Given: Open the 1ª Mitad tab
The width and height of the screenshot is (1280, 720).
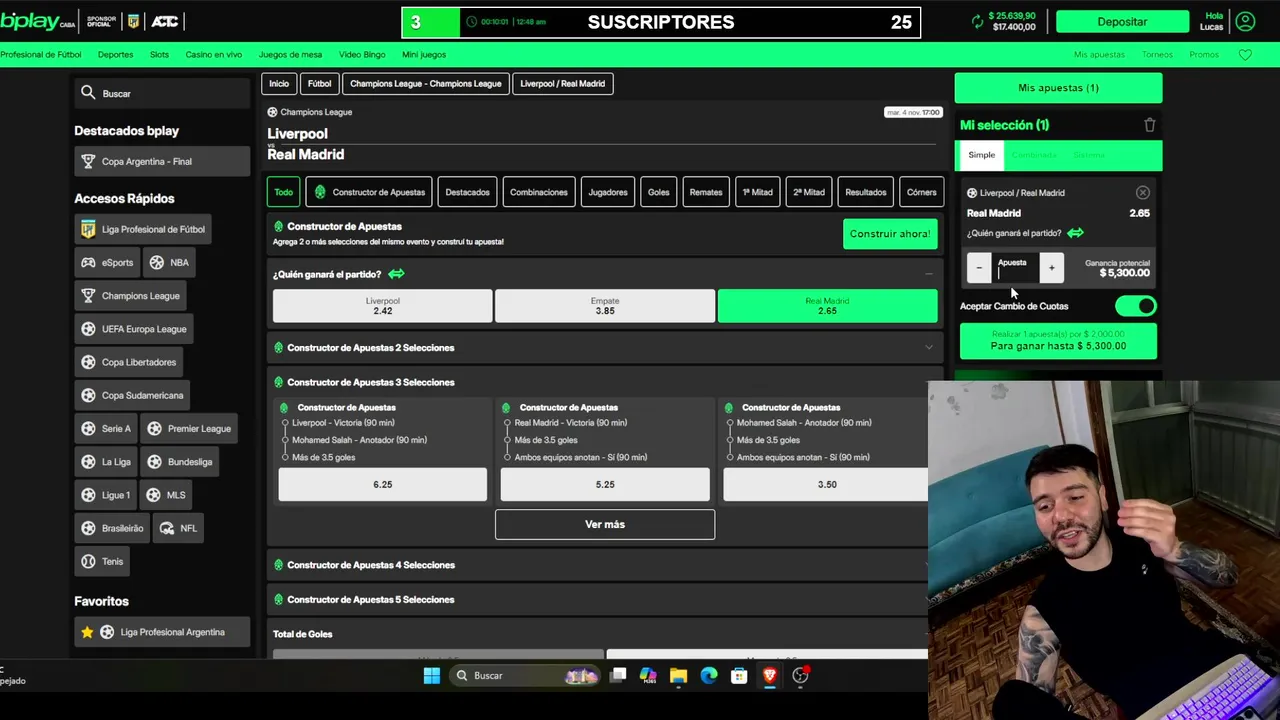Looking at the screenshot, I should coord(757,192).
